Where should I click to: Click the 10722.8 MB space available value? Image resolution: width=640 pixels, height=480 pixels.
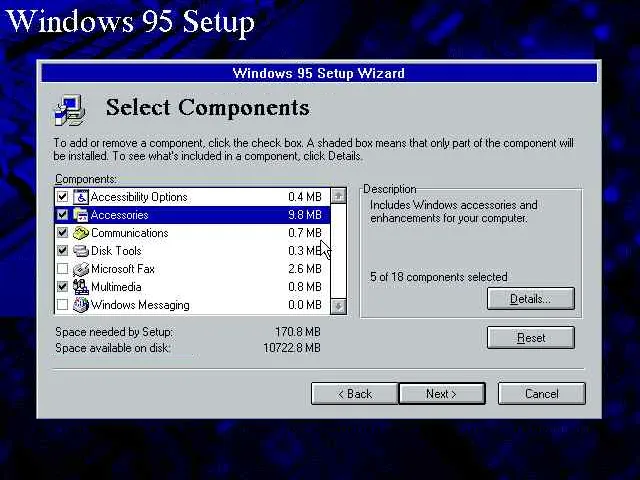click(x=292, y=348)
